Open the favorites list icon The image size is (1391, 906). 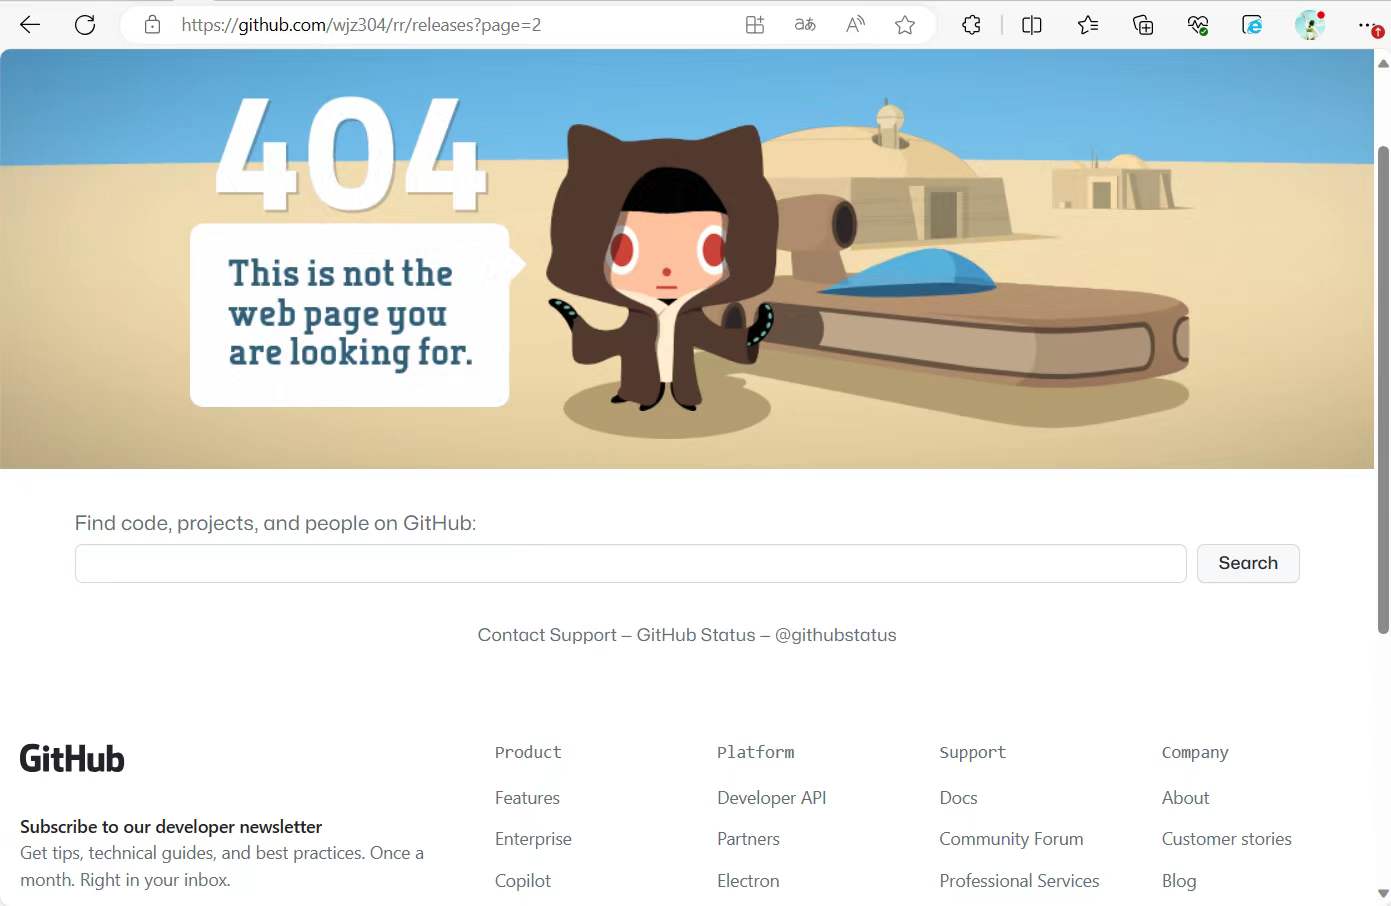tap(1088, 25)
